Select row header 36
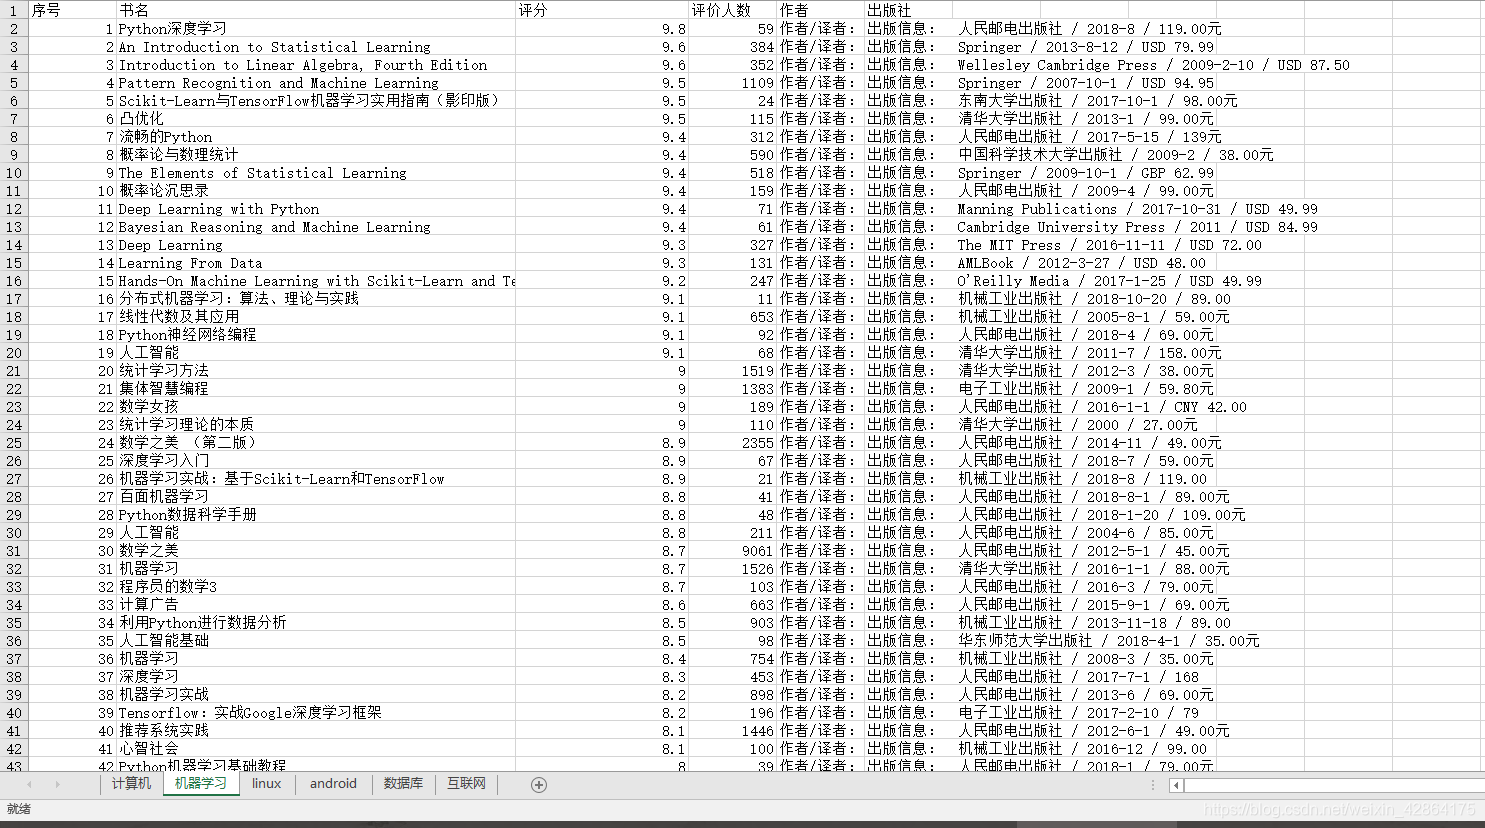 pos(14,641)
